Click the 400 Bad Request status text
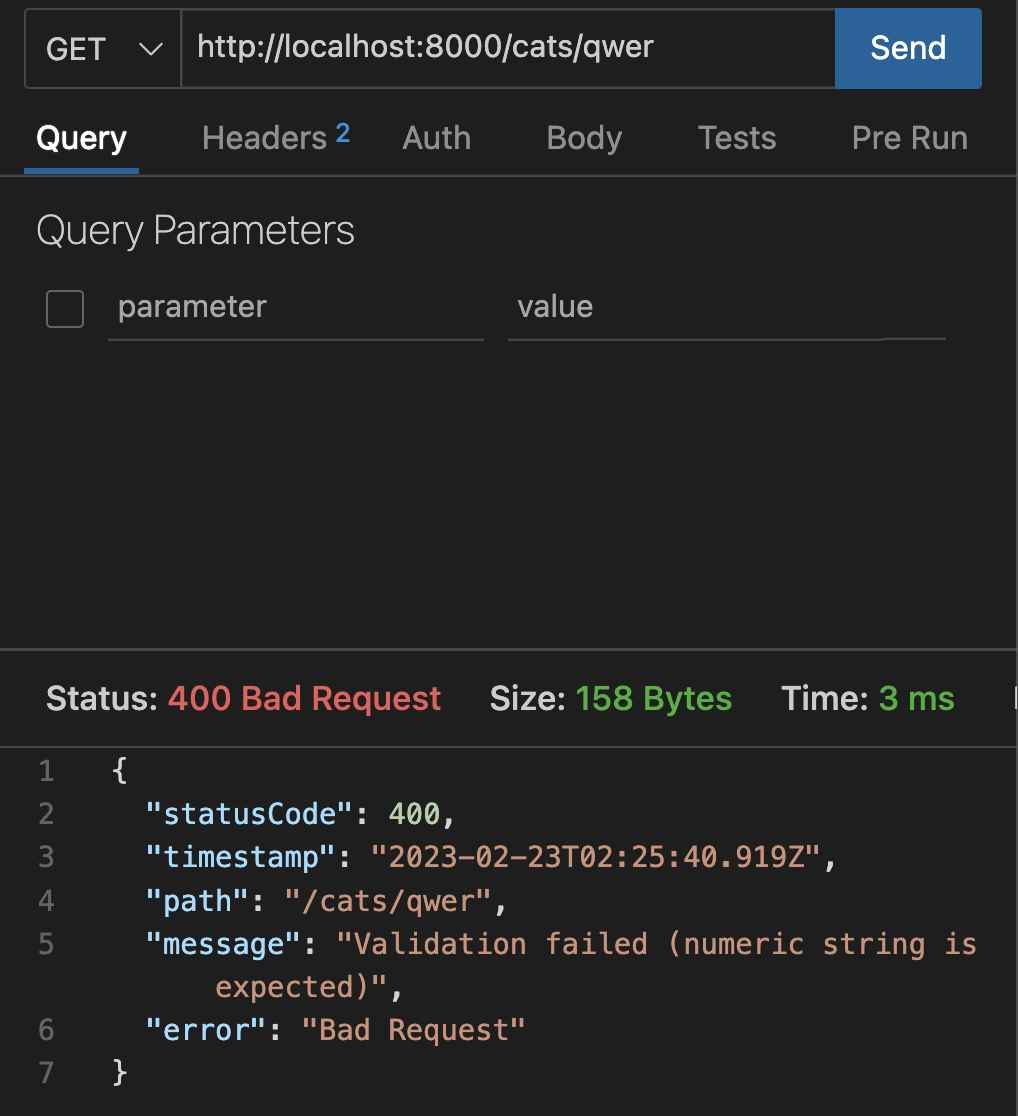1018x1116 pixels. [305, 698]
